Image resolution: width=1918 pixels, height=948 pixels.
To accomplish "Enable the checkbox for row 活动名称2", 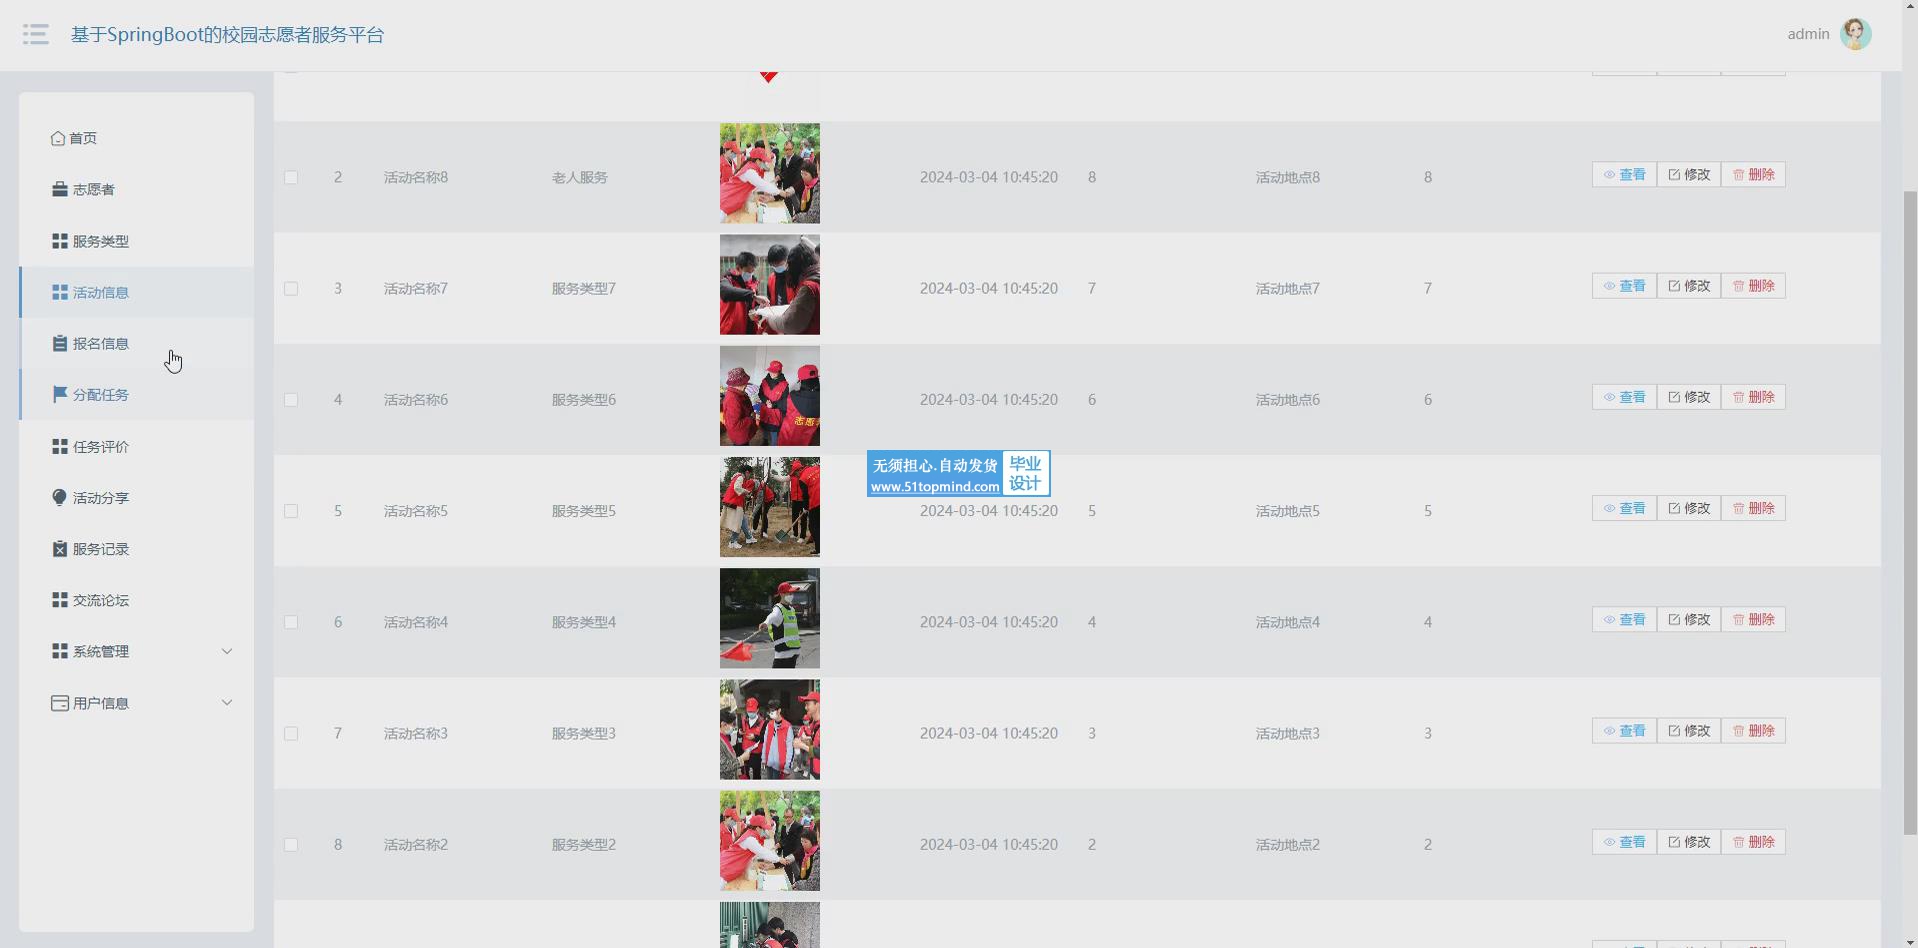I will pos(291,844).
